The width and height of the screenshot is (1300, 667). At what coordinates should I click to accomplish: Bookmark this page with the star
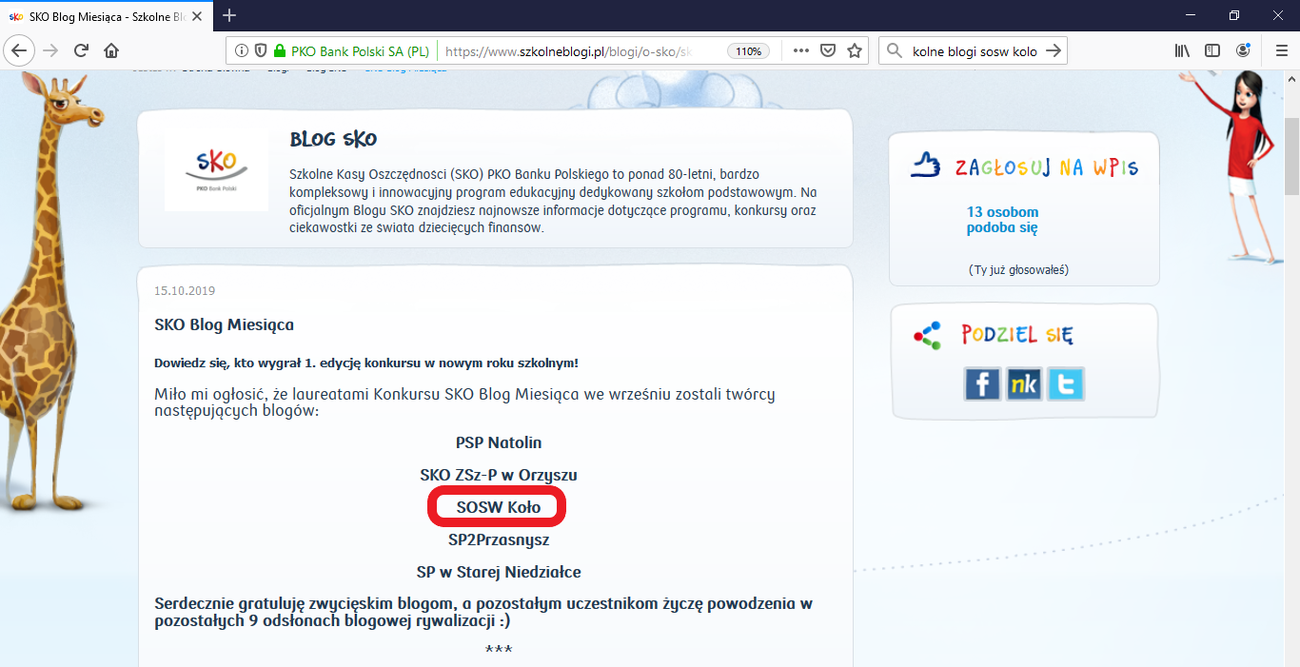click(x=854, y=51)
